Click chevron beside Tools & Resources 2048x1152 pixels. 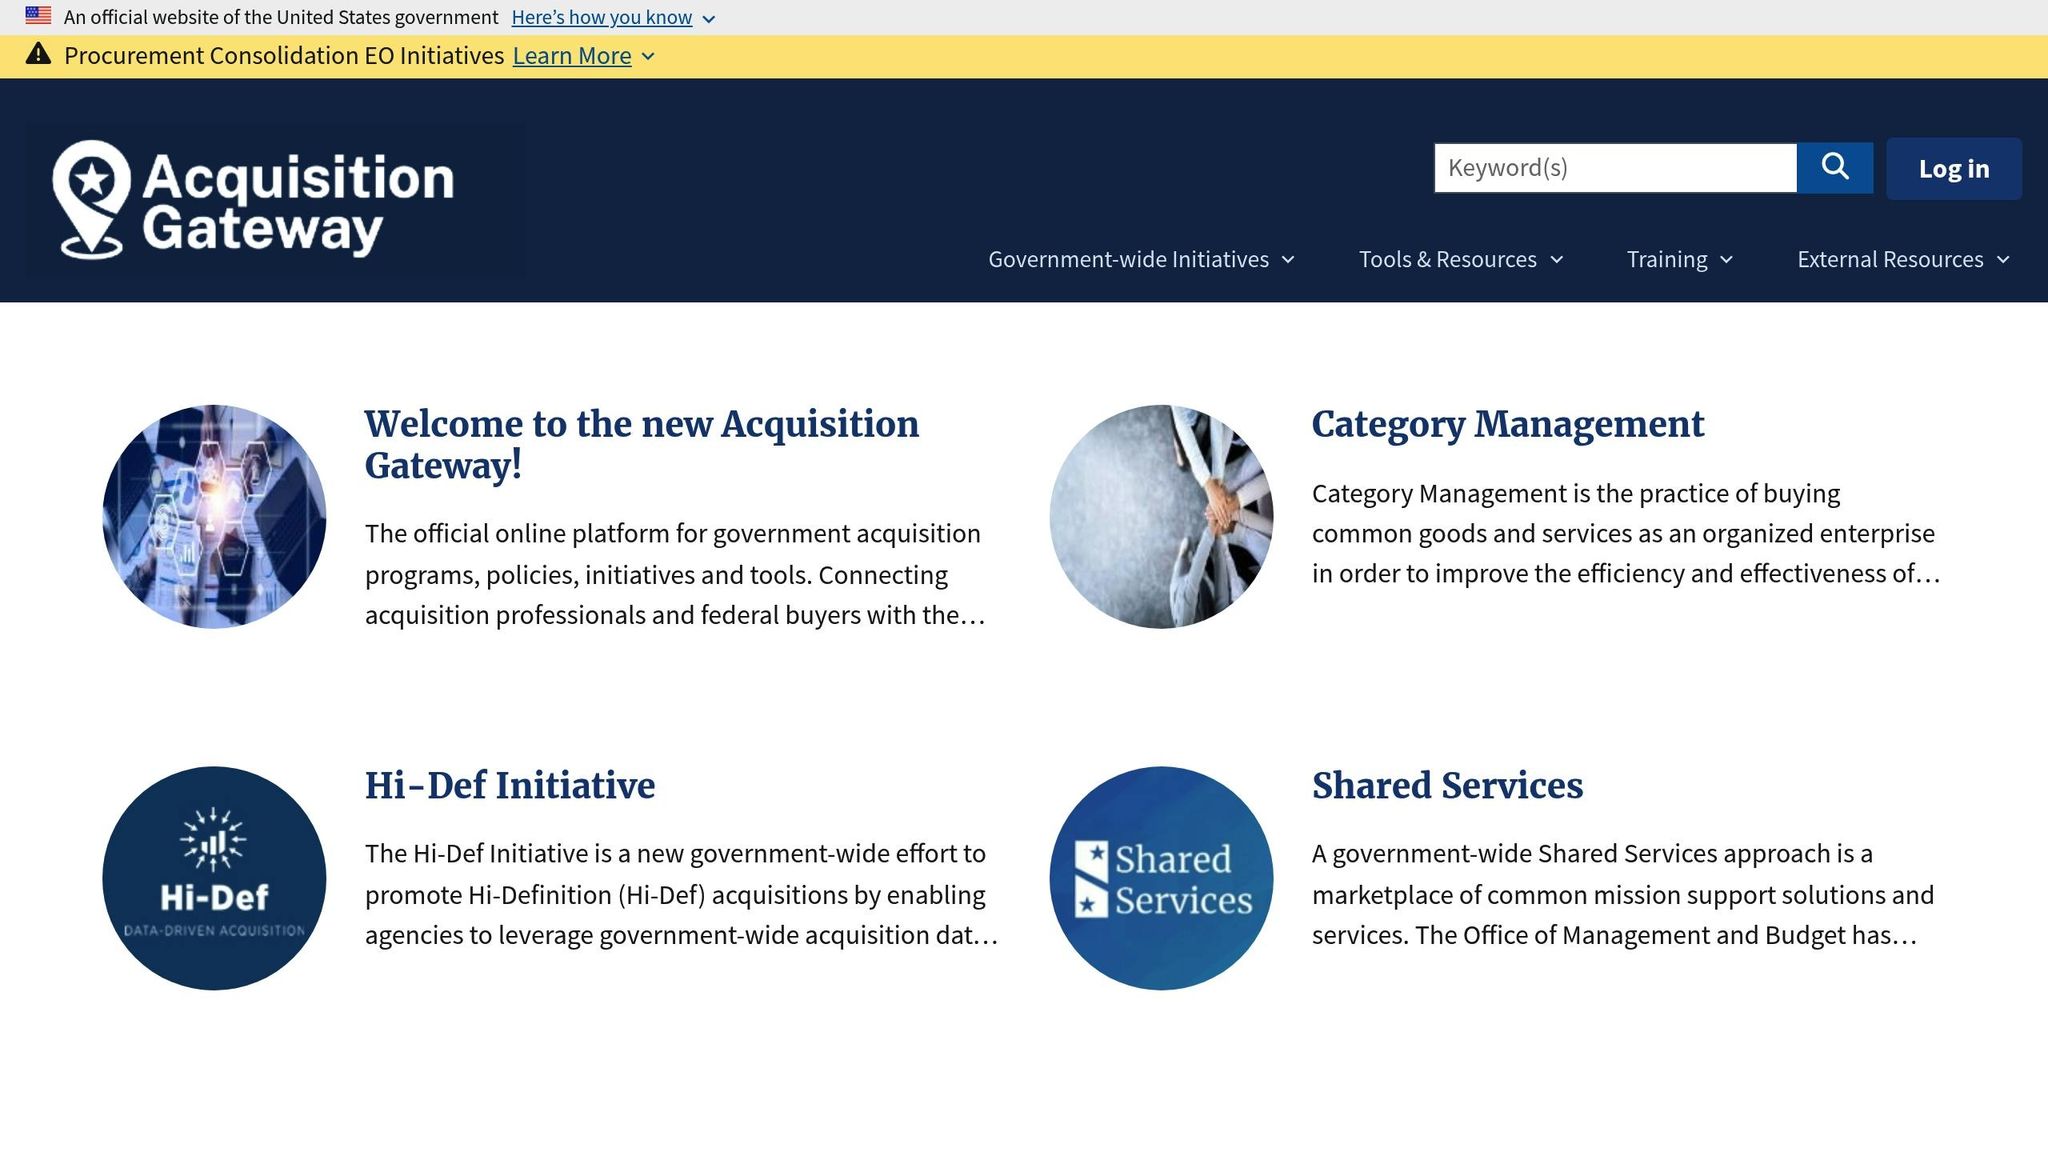(1556, 260)
